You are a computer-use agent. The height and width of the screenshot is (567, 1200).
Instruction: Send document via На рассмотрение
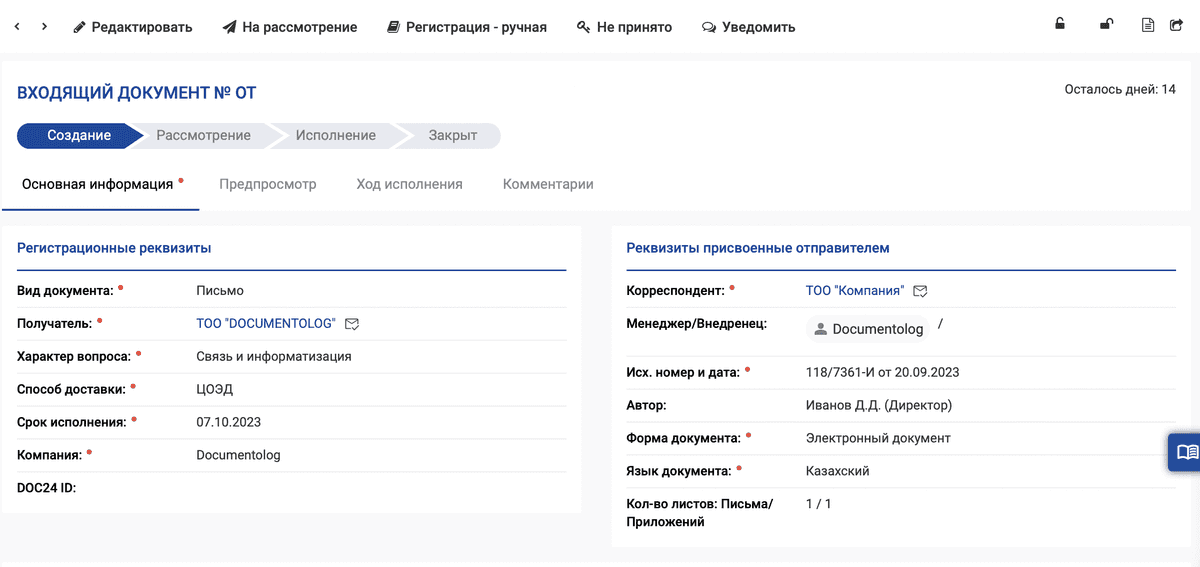(289, 27)
